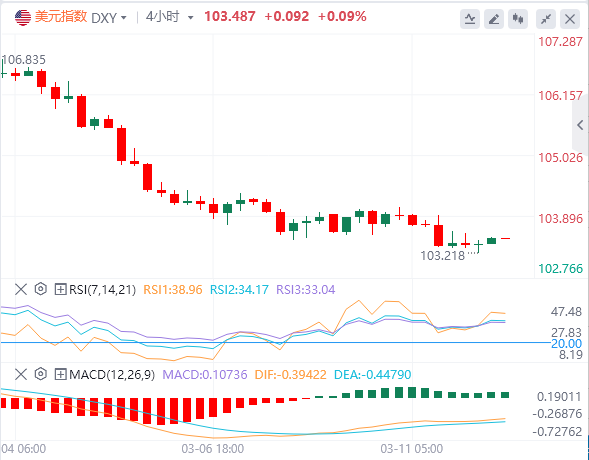This screenshot has width=589, height=460.
Task: Click the DIF:-0.39422 value
Action: (290, 375)
